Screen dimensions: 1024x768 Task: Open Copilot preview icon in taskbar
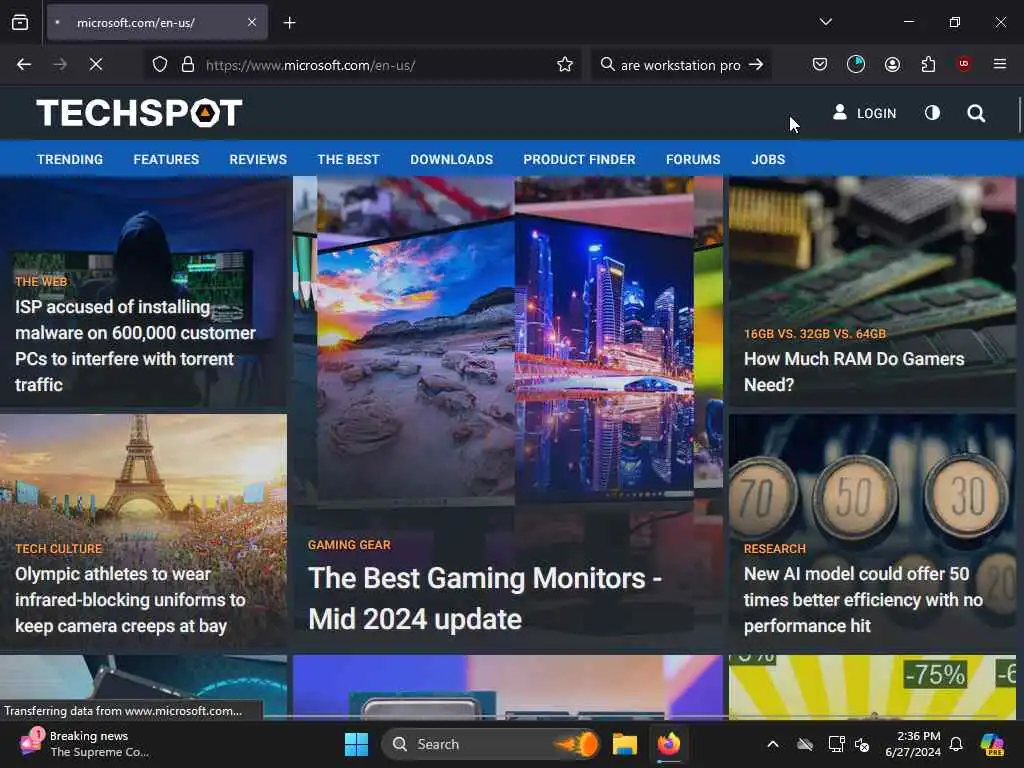click(x=993, y=744)
